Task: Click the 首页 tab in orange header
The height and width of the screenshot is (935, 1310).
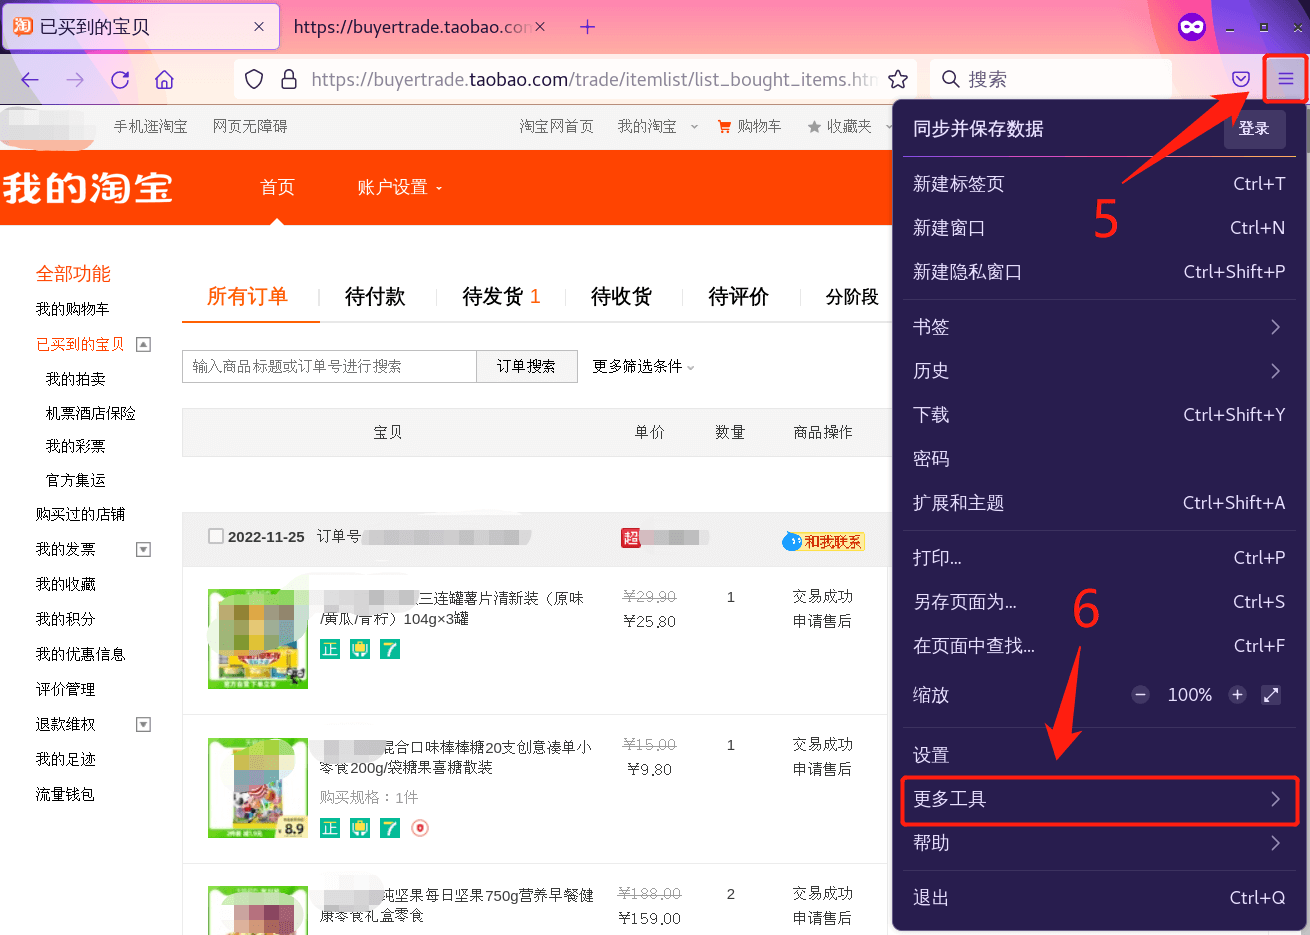Action: pos(277,187)
